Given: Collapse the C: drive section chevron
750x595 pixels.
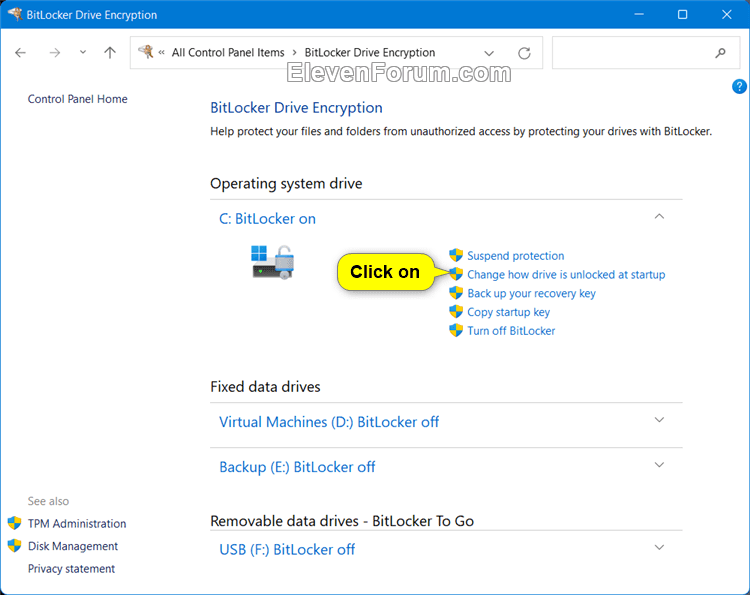Looking at the screenshot, I should (659, 217).
